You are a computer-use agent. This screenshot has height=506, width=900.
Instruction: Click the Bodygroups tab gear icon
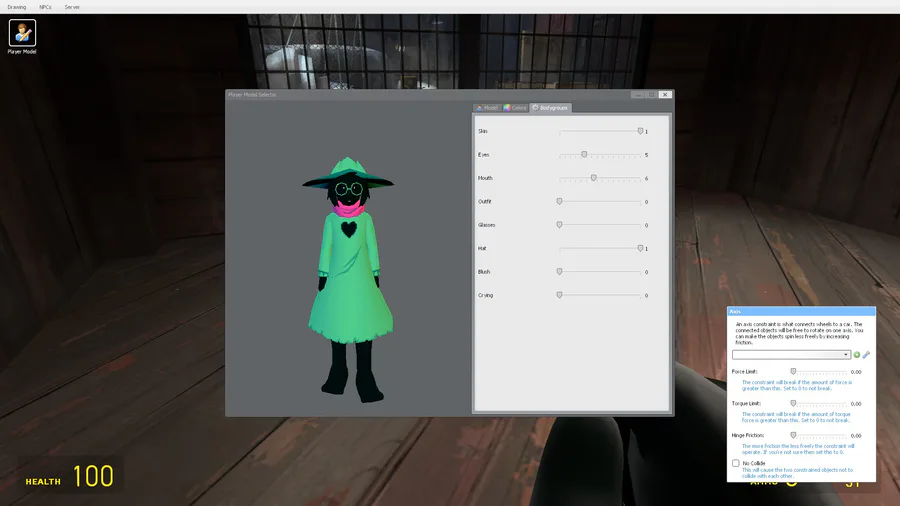(535, 108)
